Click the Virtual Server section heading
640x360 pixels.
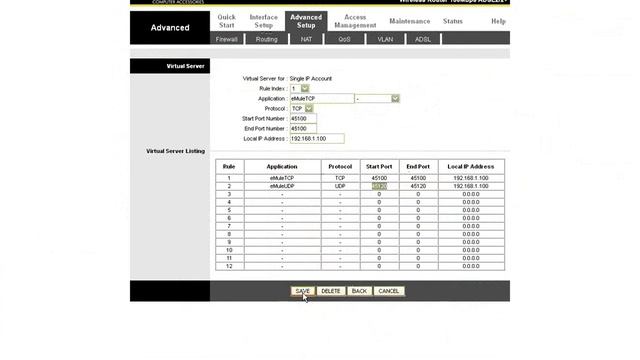[x=185, y=66]
